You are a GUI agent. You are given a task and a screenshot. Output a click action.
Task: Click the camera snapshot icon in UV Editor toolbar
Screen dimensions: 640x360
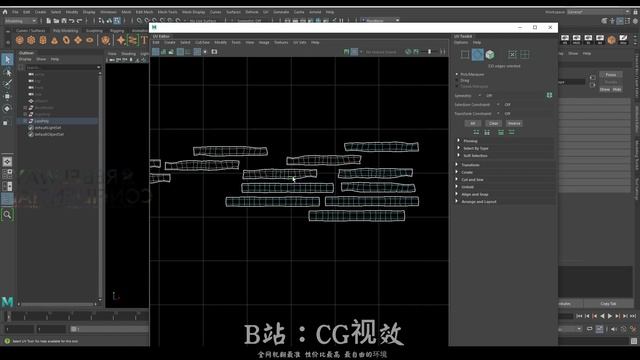click(x=214, y=52)
